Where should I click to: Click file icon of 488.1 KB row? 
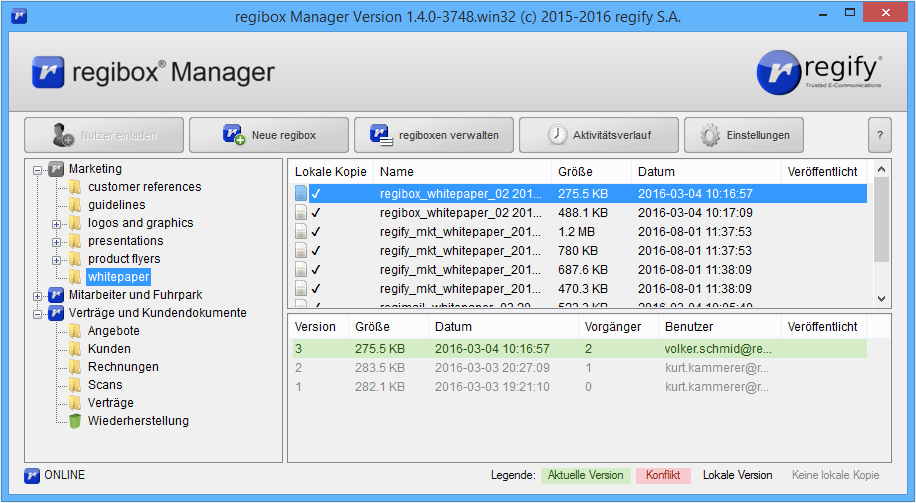point(301,213)
